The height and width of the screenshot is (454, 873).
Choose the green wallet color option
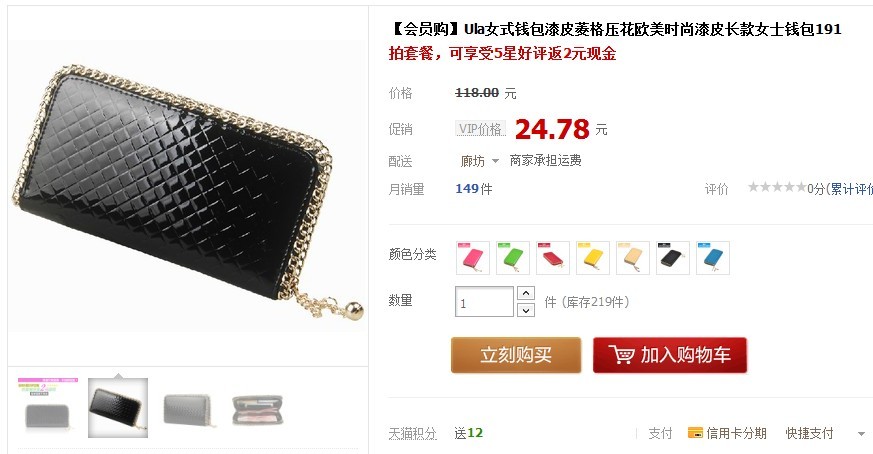point(513,258)
